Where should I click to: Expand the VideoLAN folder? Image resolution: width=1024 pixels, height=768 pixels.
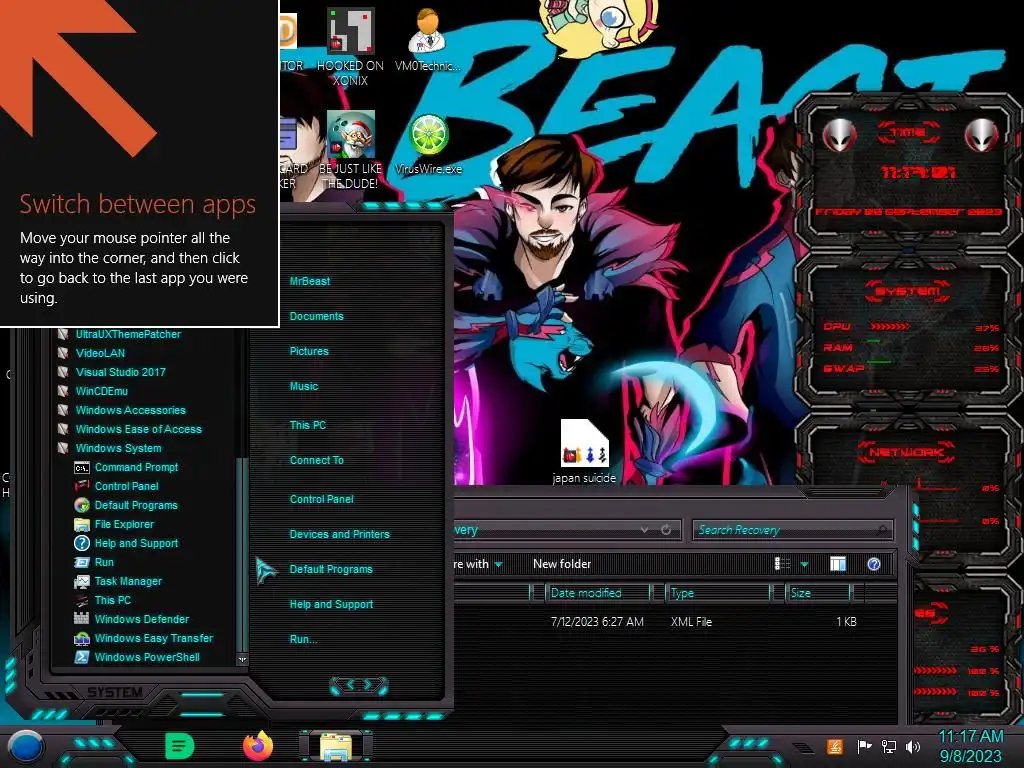[x=100, y=353]
